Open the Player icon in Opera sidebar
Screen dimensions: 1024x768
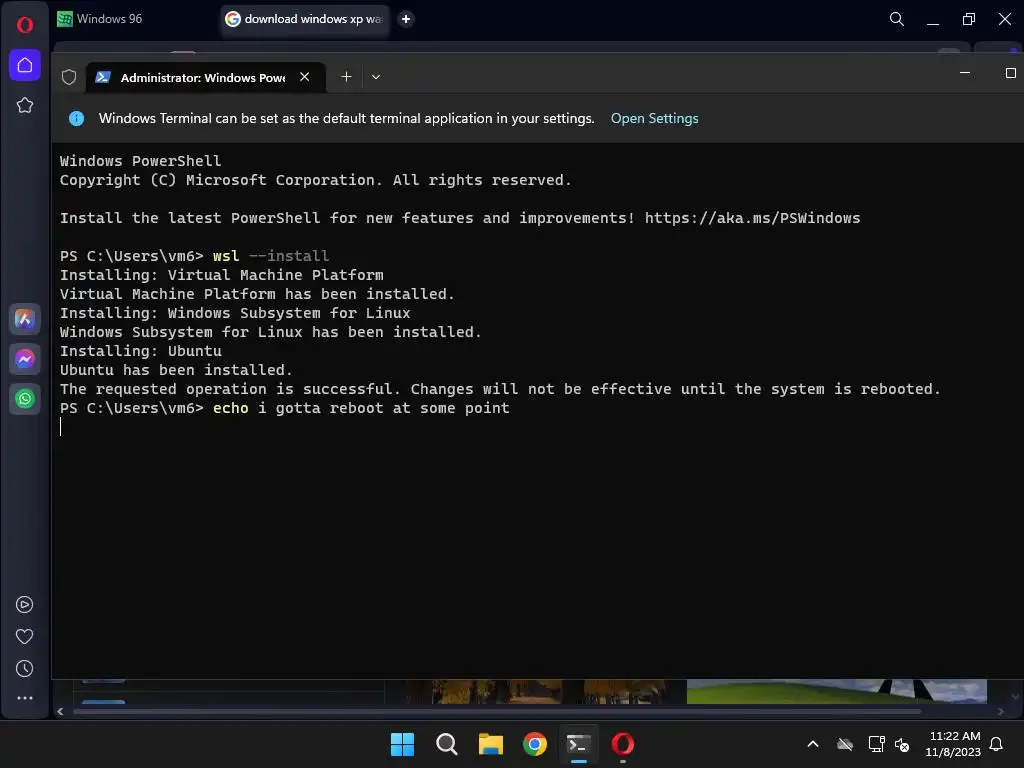click(x=25, y=605)
